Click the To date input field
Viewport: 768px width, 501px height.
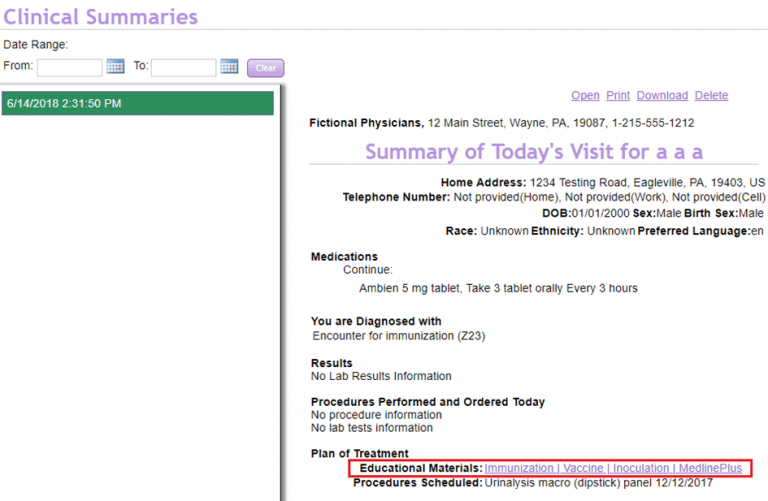tap(183, 67)
